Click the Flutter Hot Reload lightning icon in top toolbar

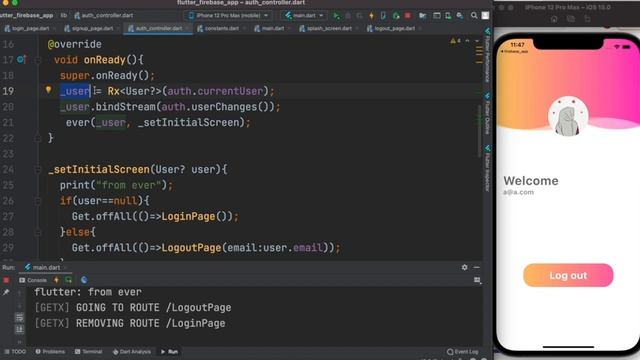[371, 16]
